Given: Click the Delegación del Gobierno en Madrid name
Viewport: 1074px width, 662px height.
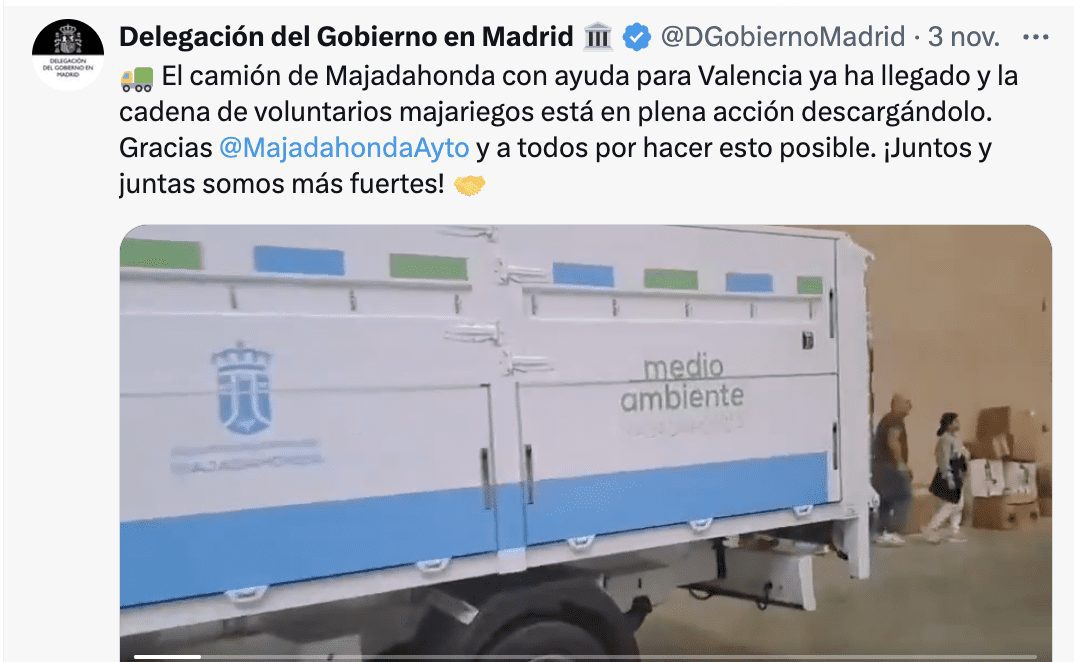Looking at the screenshot, I should tap(346, 36).
